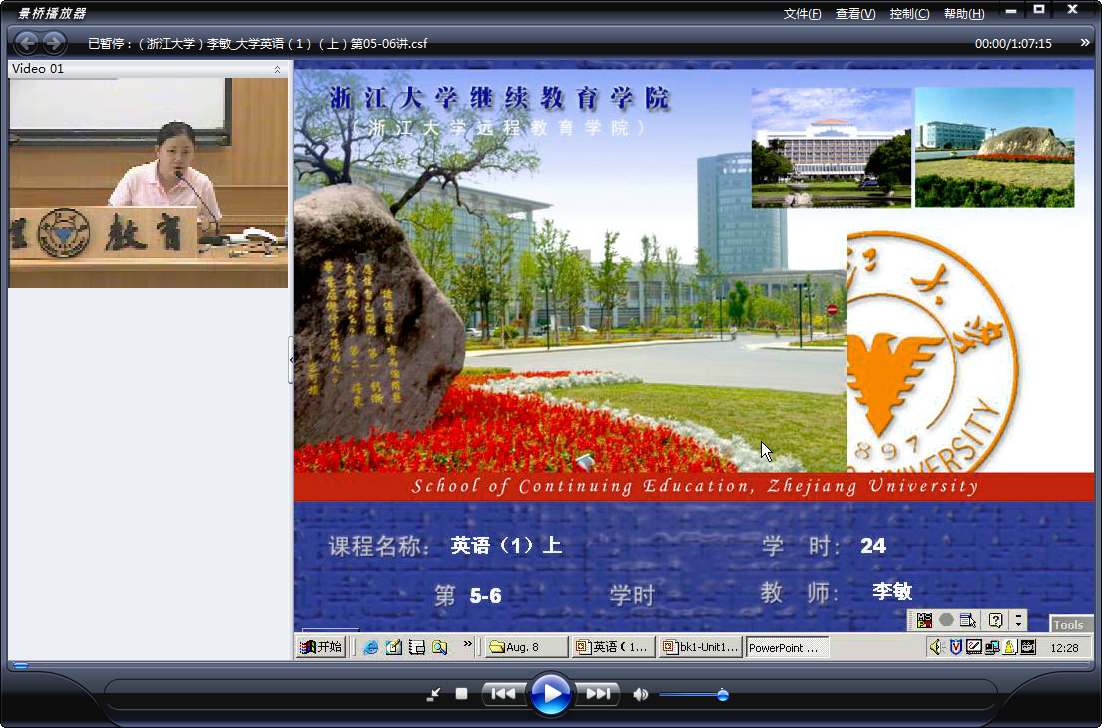The height and width of the screenshot is (728, 1102).
Task: Click the forward arrow navigation button
Action: [x=54, y=43]
